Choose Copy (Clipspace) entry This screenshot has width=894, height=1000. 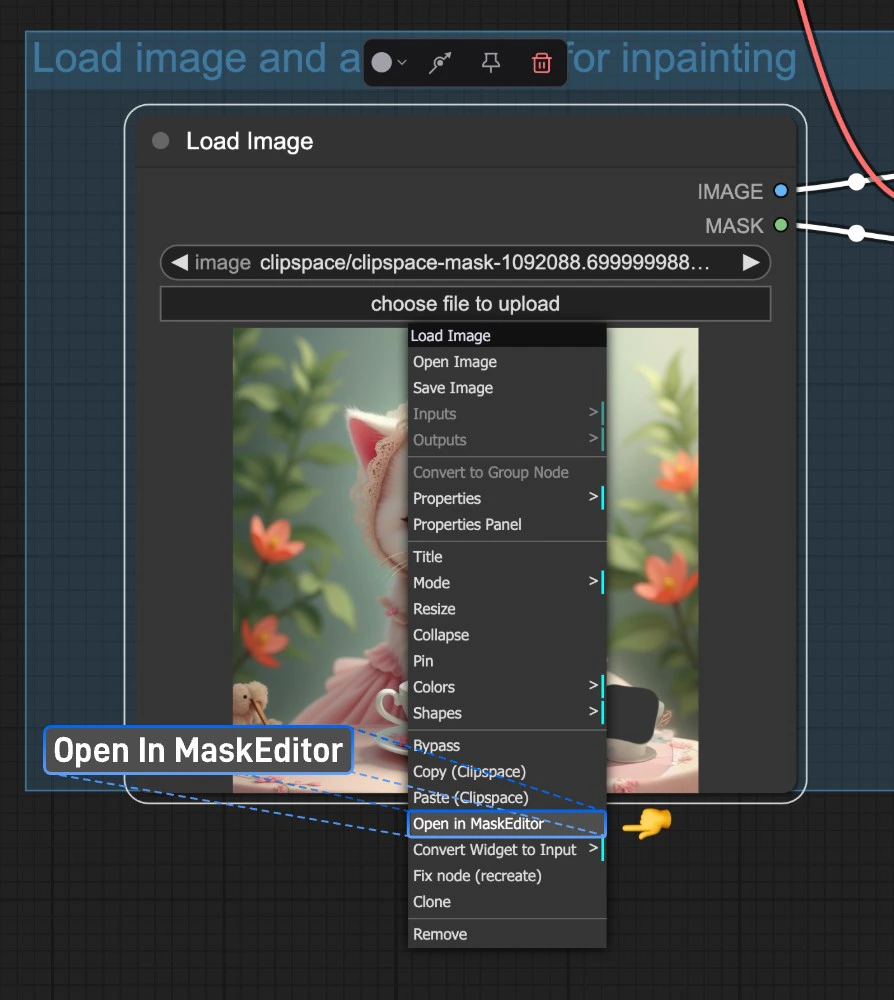[507, 772]
